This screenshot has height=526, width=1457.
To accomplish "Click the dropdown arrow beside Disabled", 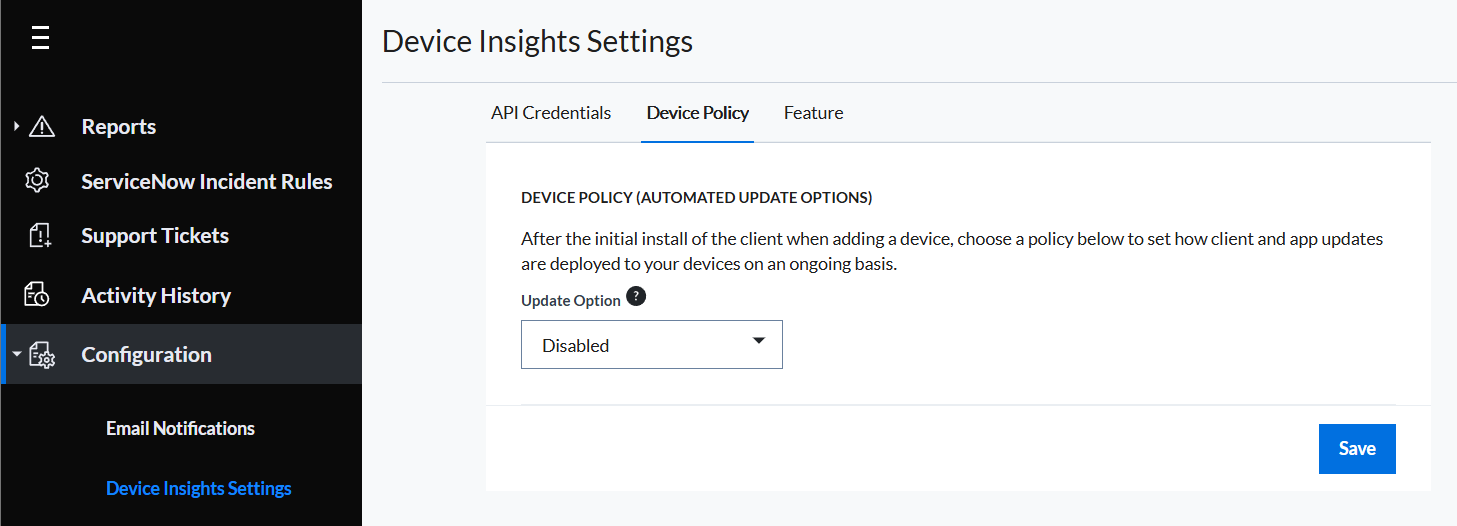I will (759, 341).
